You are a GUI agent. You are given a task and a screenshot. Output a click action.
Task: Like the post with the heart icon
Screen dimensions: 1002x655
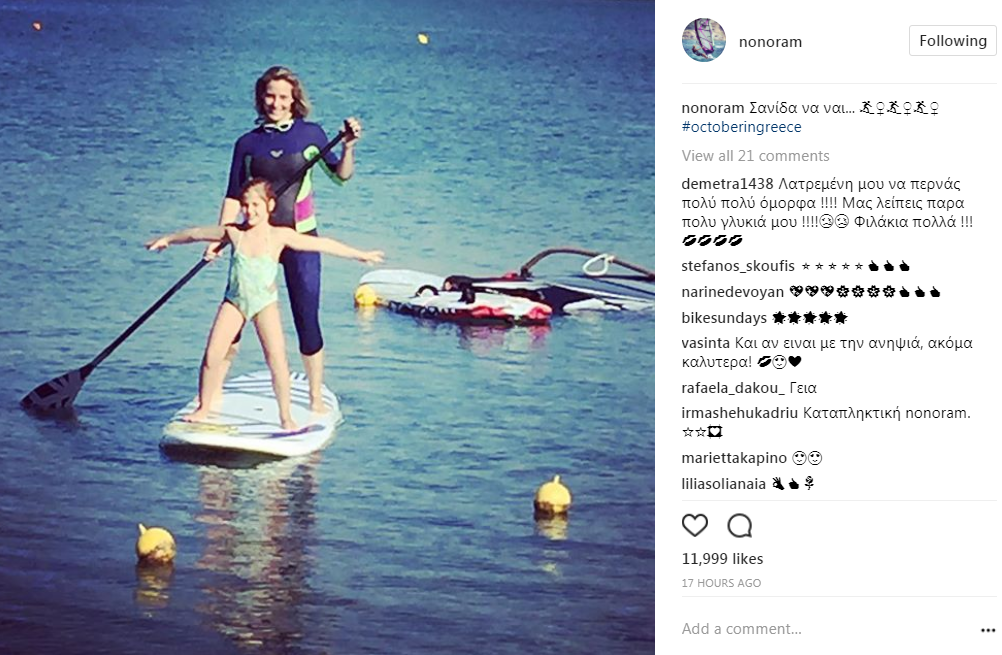[x=695, y=525]
